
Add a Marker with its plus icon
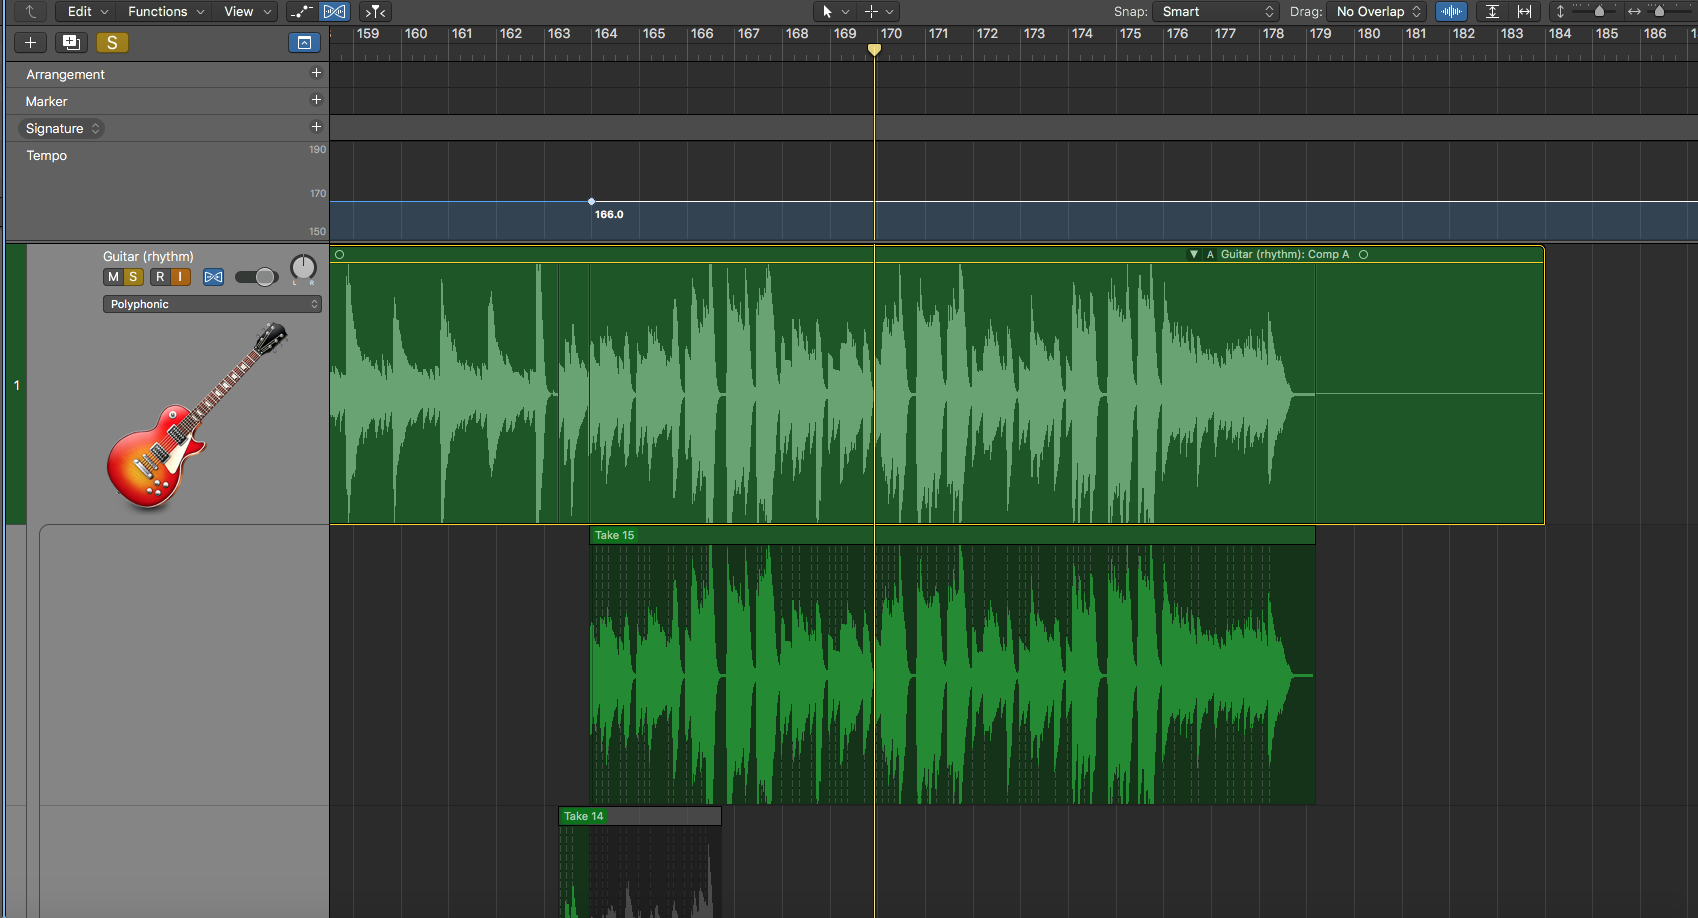(x=316, y=100)
